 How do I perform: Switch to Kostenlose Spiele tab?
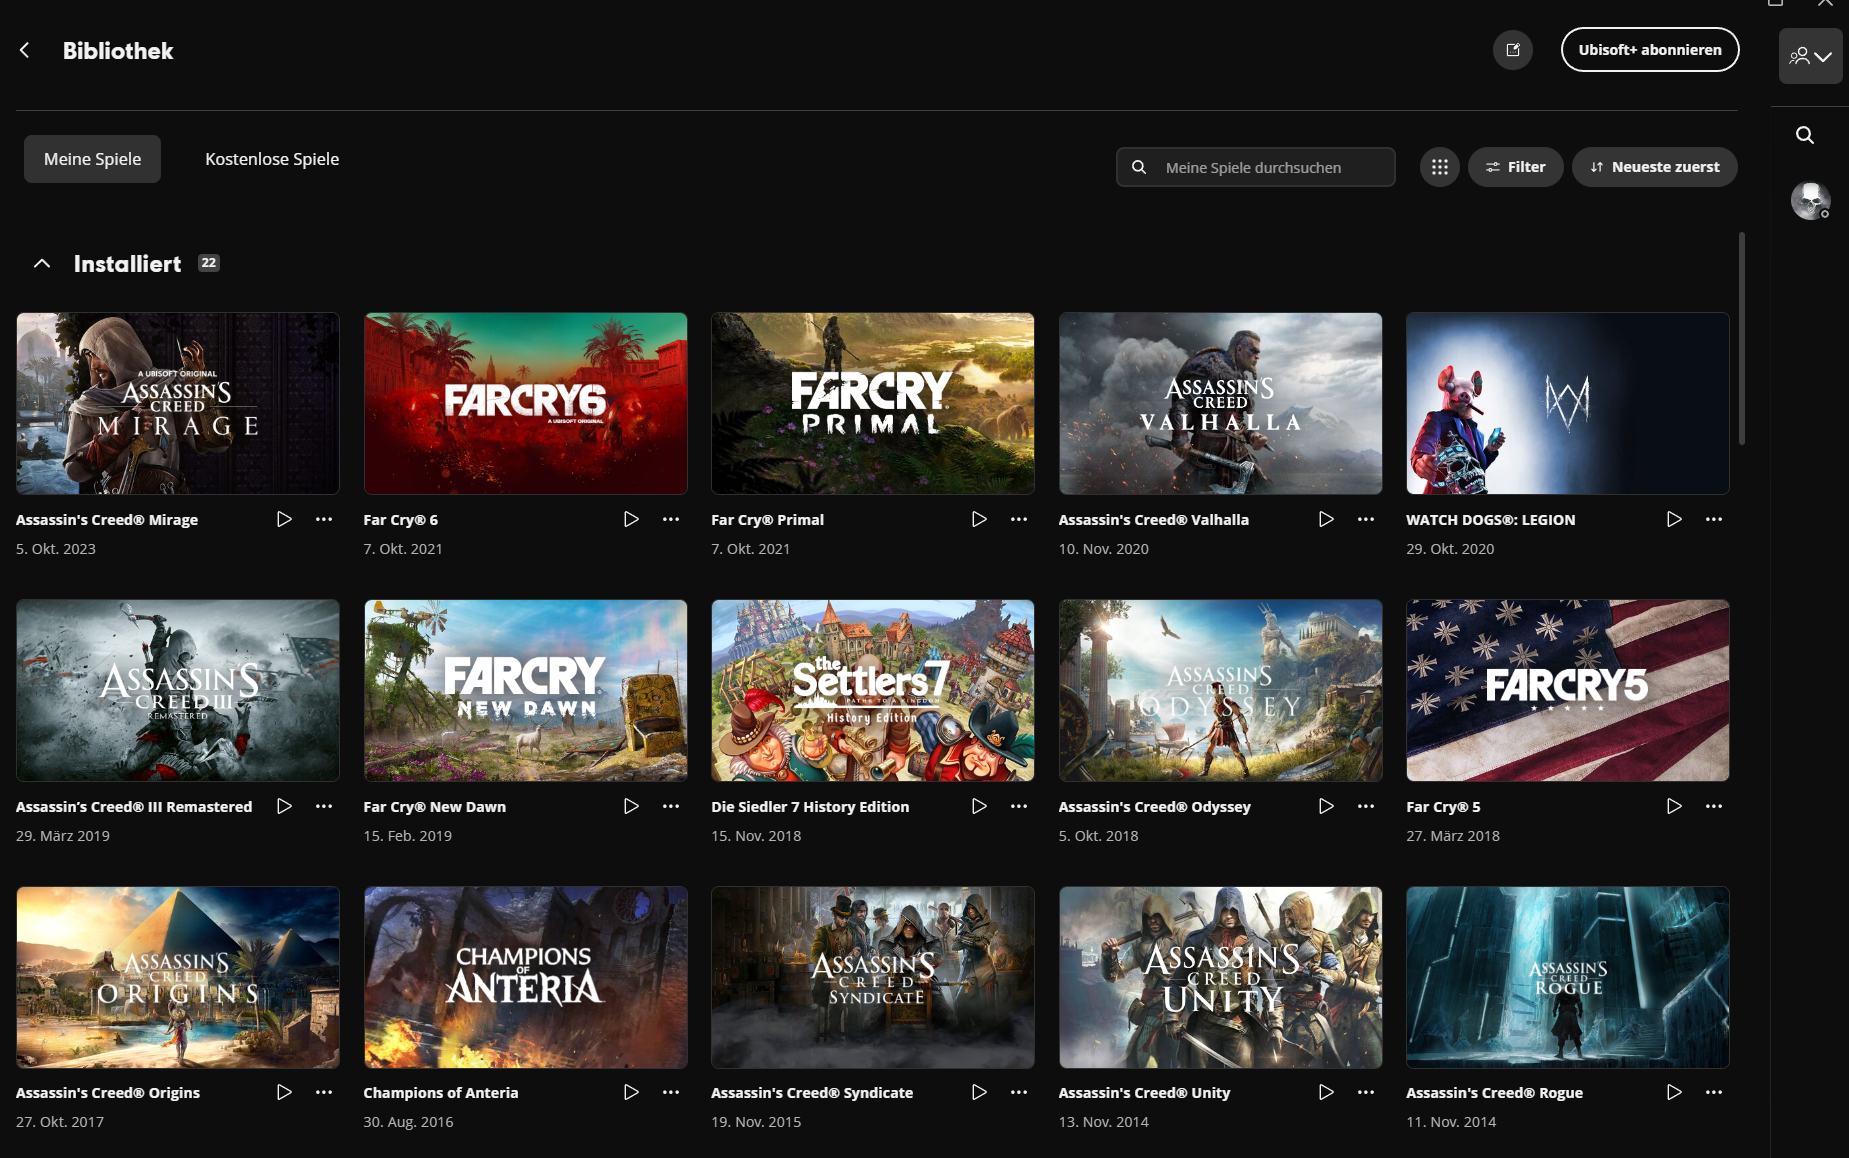[x=272, y=159]
